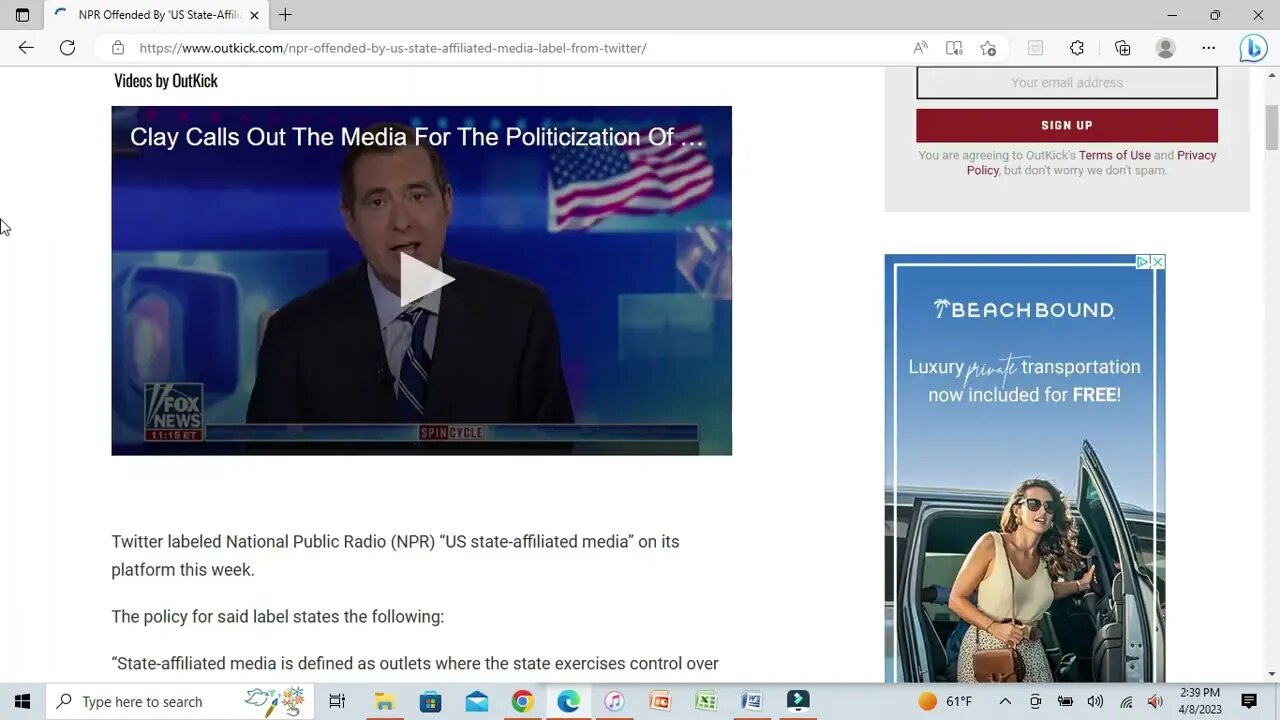The height and width of the screenshot is (720, 1280).
Task: View site information via the lock icon
Action: point(118,48)
